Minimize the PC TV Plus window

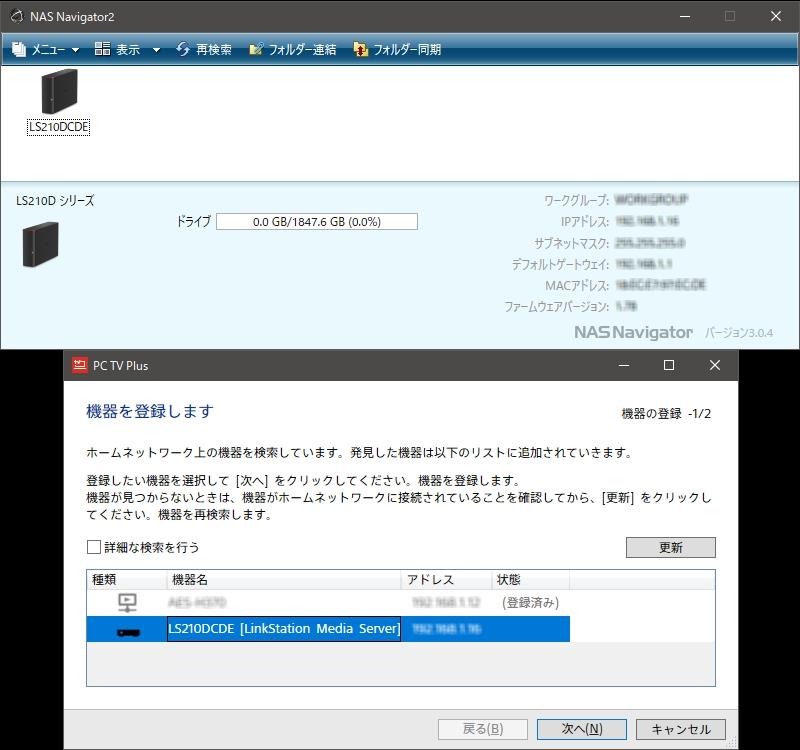coord(624,365)
